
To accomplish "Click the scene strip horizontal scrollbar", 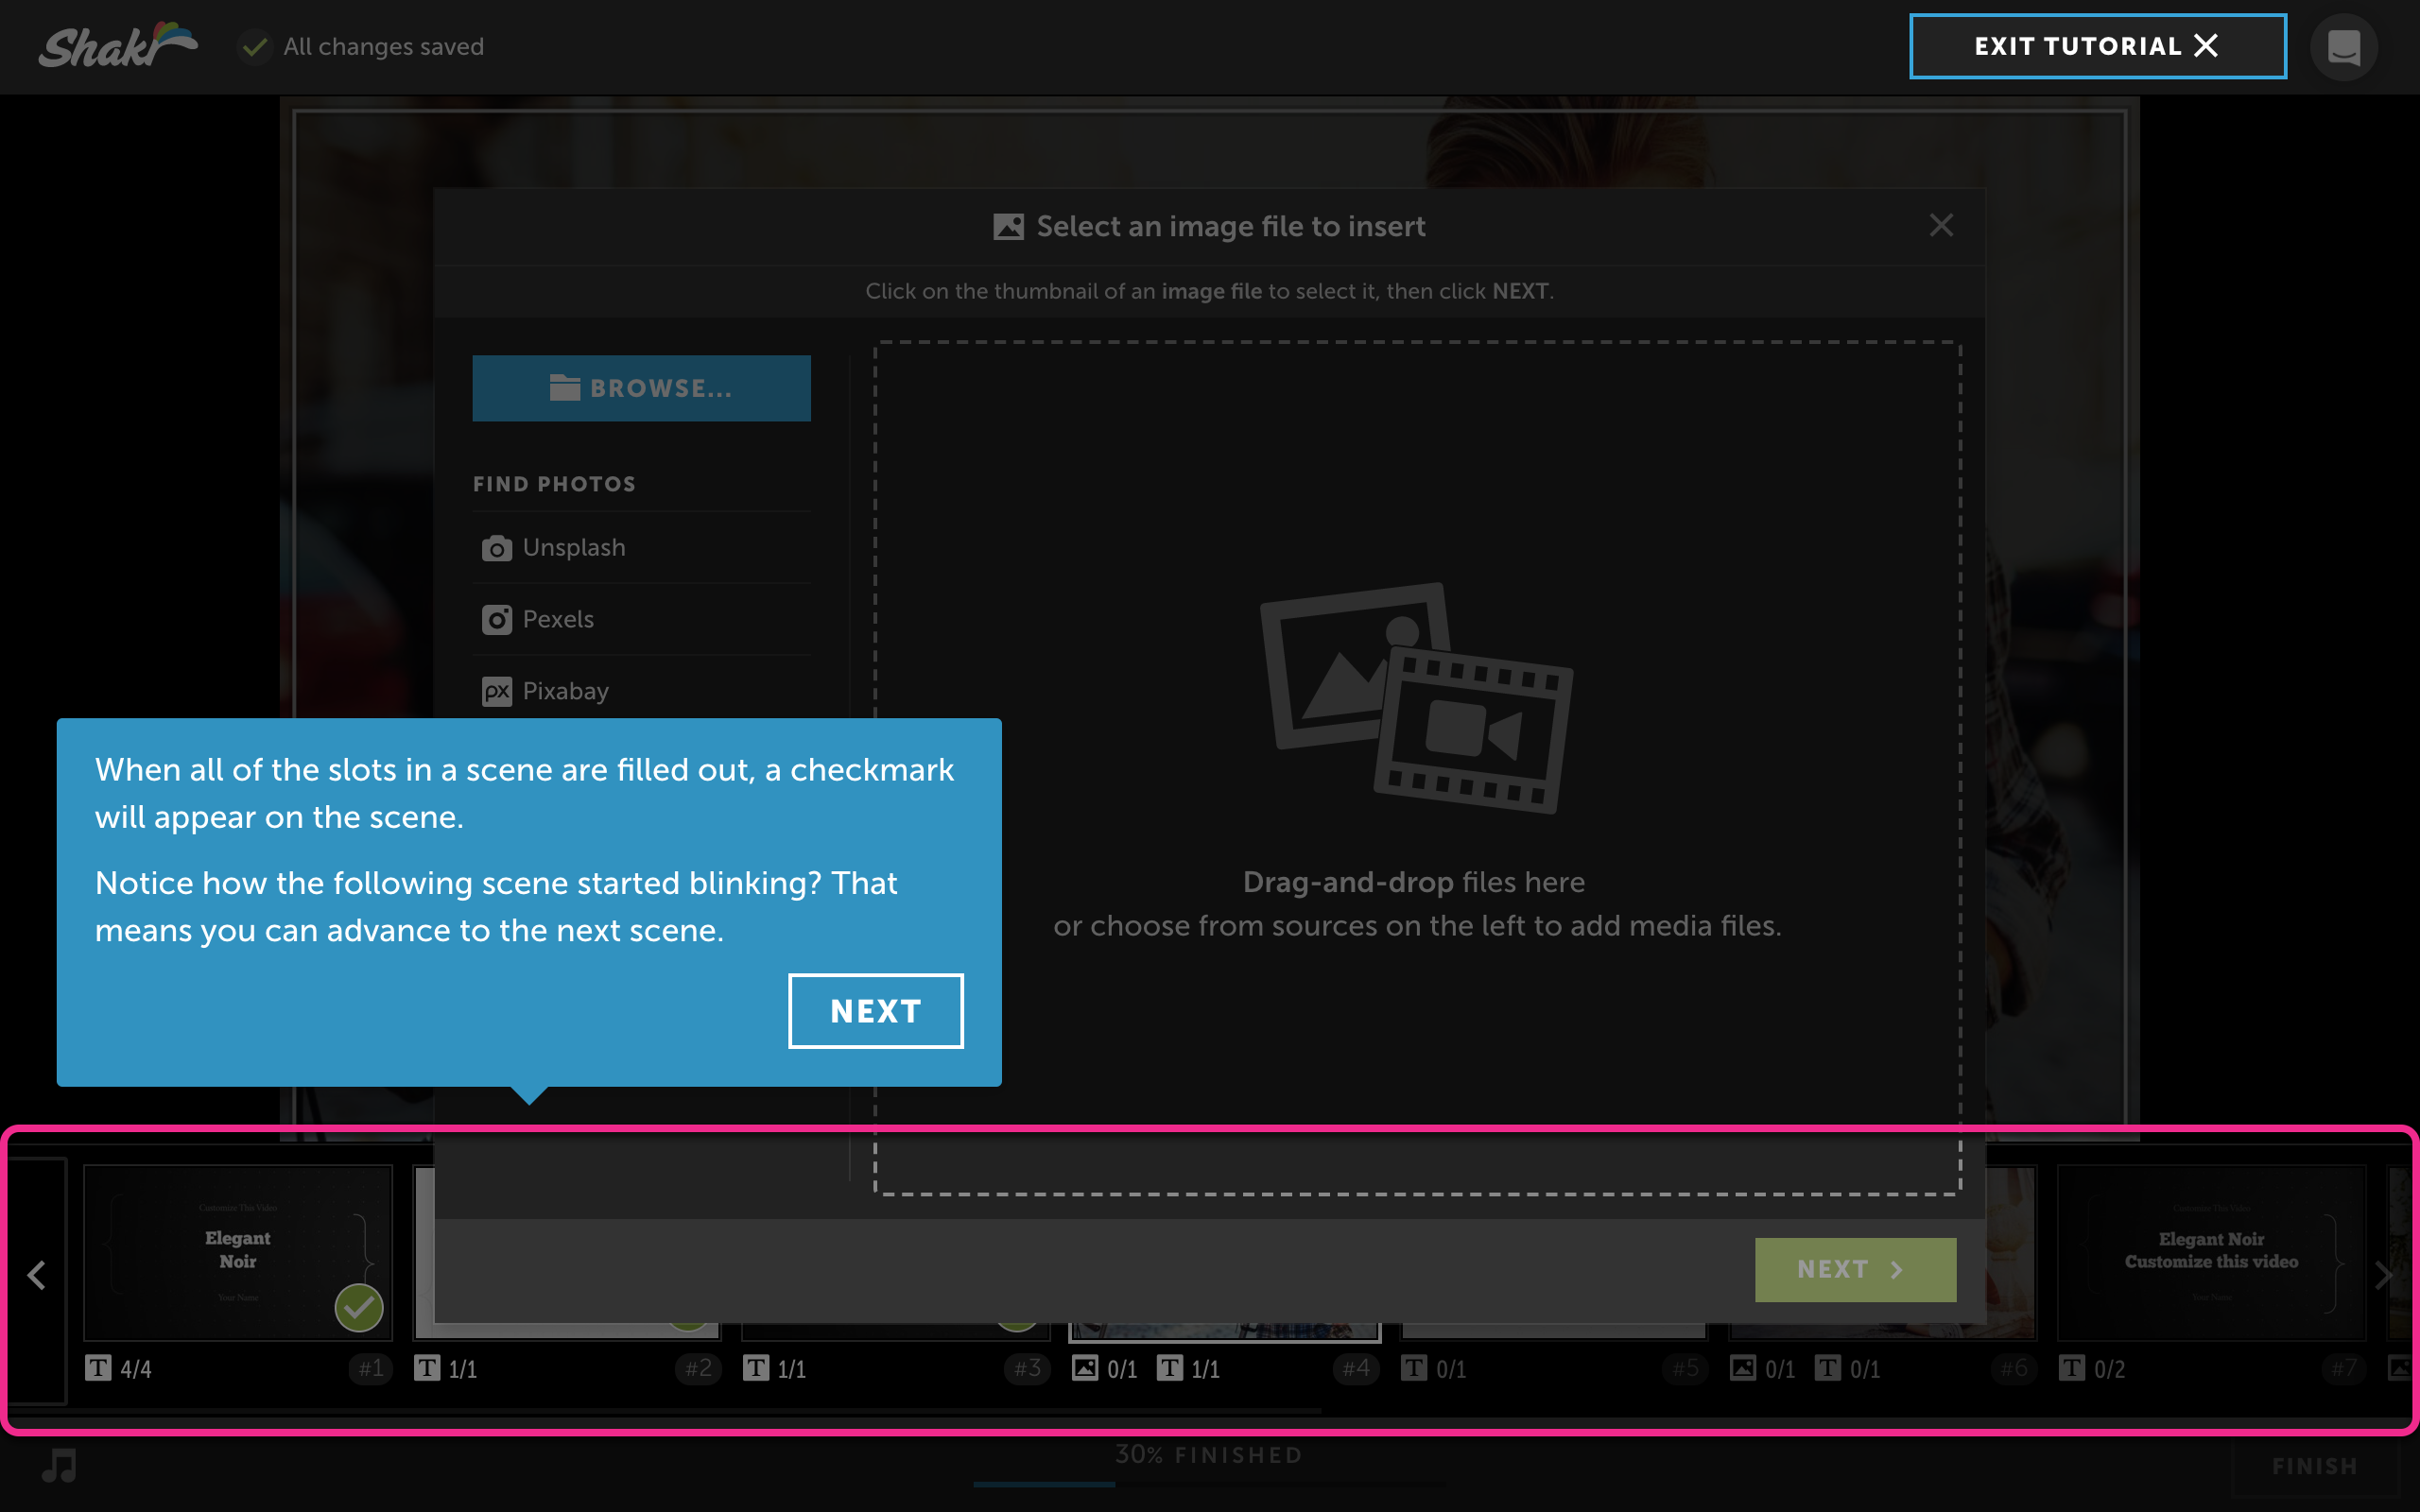I will pos(664,1411).
